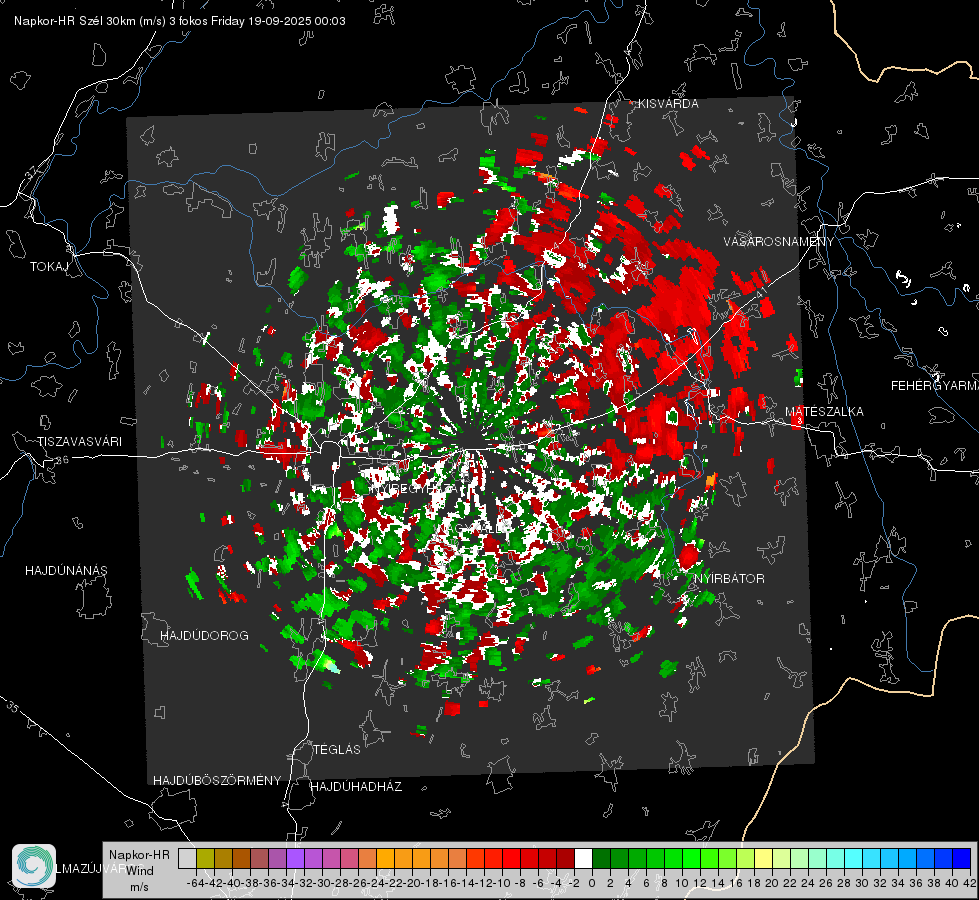This screenshot has height=900, width=979.
Task: Click the Napkor-HR label in the legend
Action: point(139,855)
